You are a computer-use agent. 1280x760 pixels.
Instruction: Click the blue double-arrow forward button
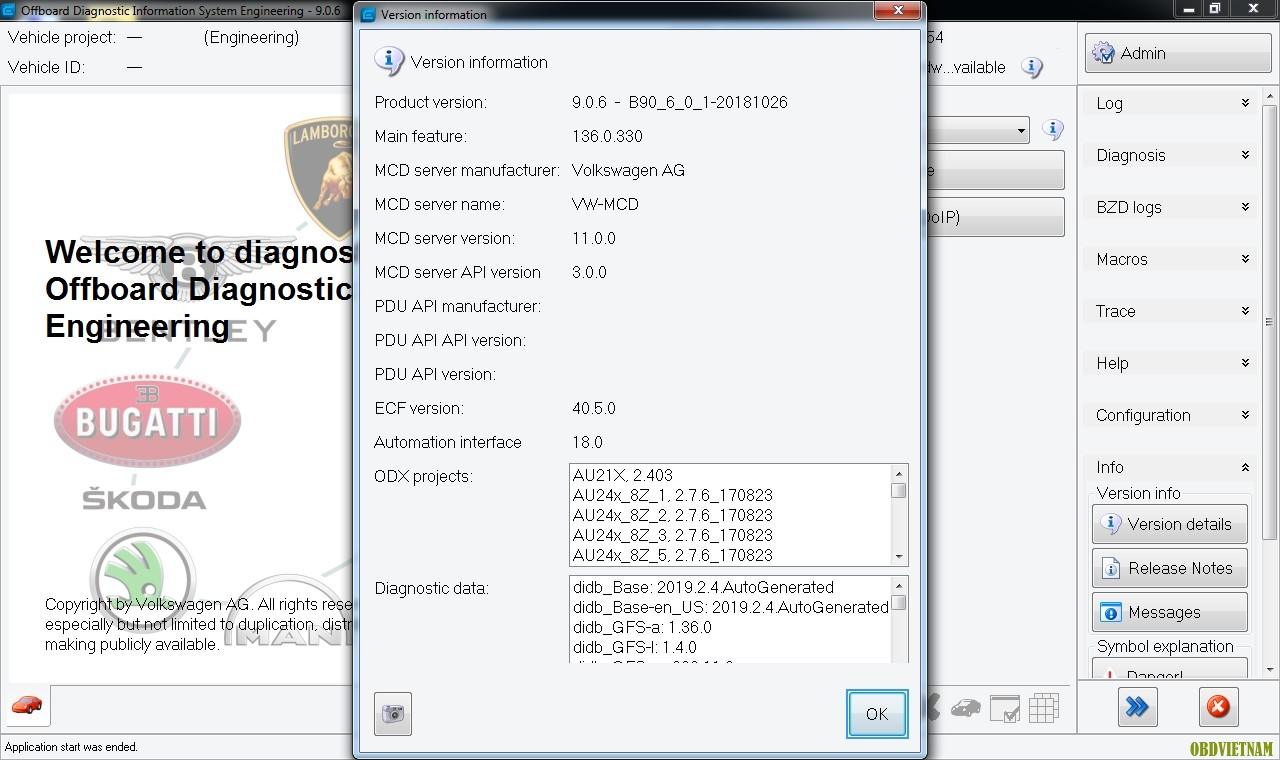1137,707
